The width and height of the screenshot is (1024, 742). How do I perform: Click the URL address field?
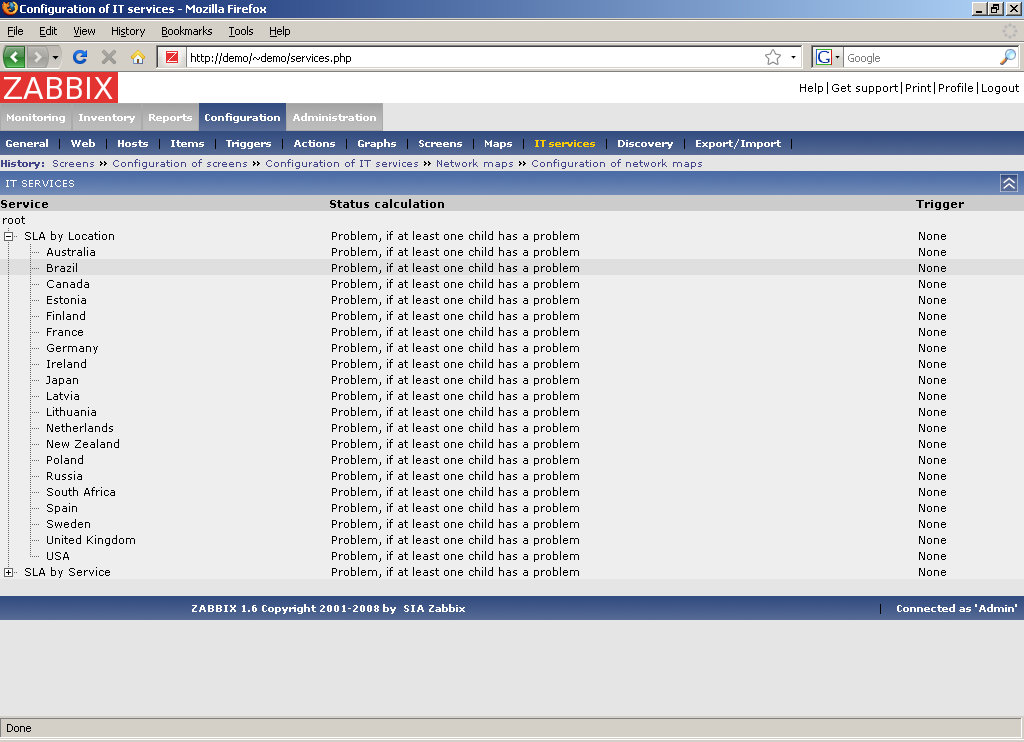[x=475, y=57]
